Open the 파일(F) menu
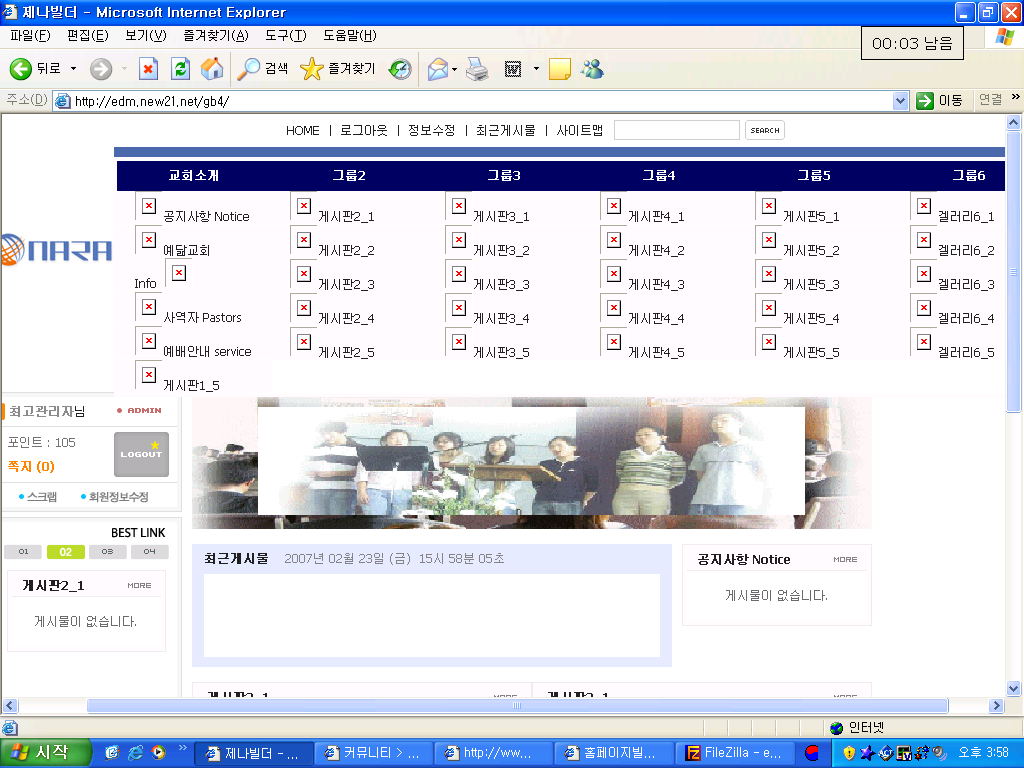The height and width of the screenshot is (768, 1024). (30, 36)
